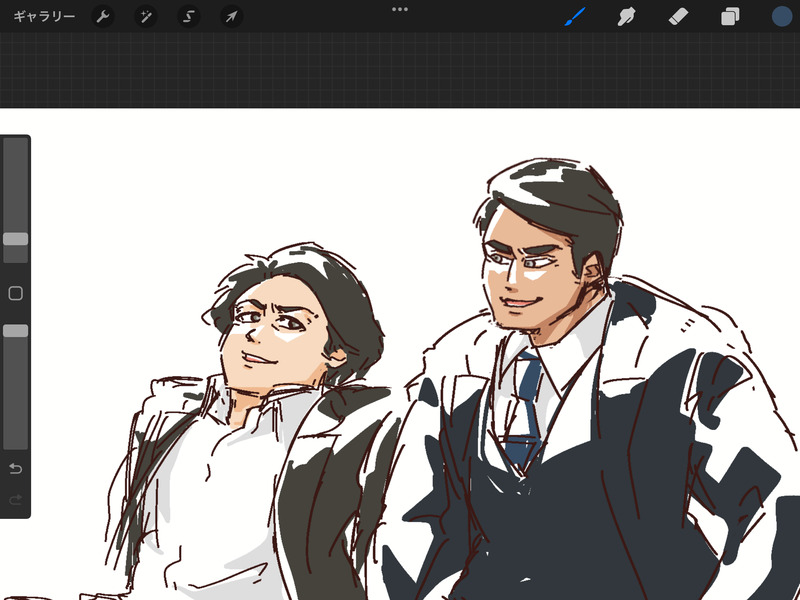Tap the three-dot handle at top center

coord(400,9)
